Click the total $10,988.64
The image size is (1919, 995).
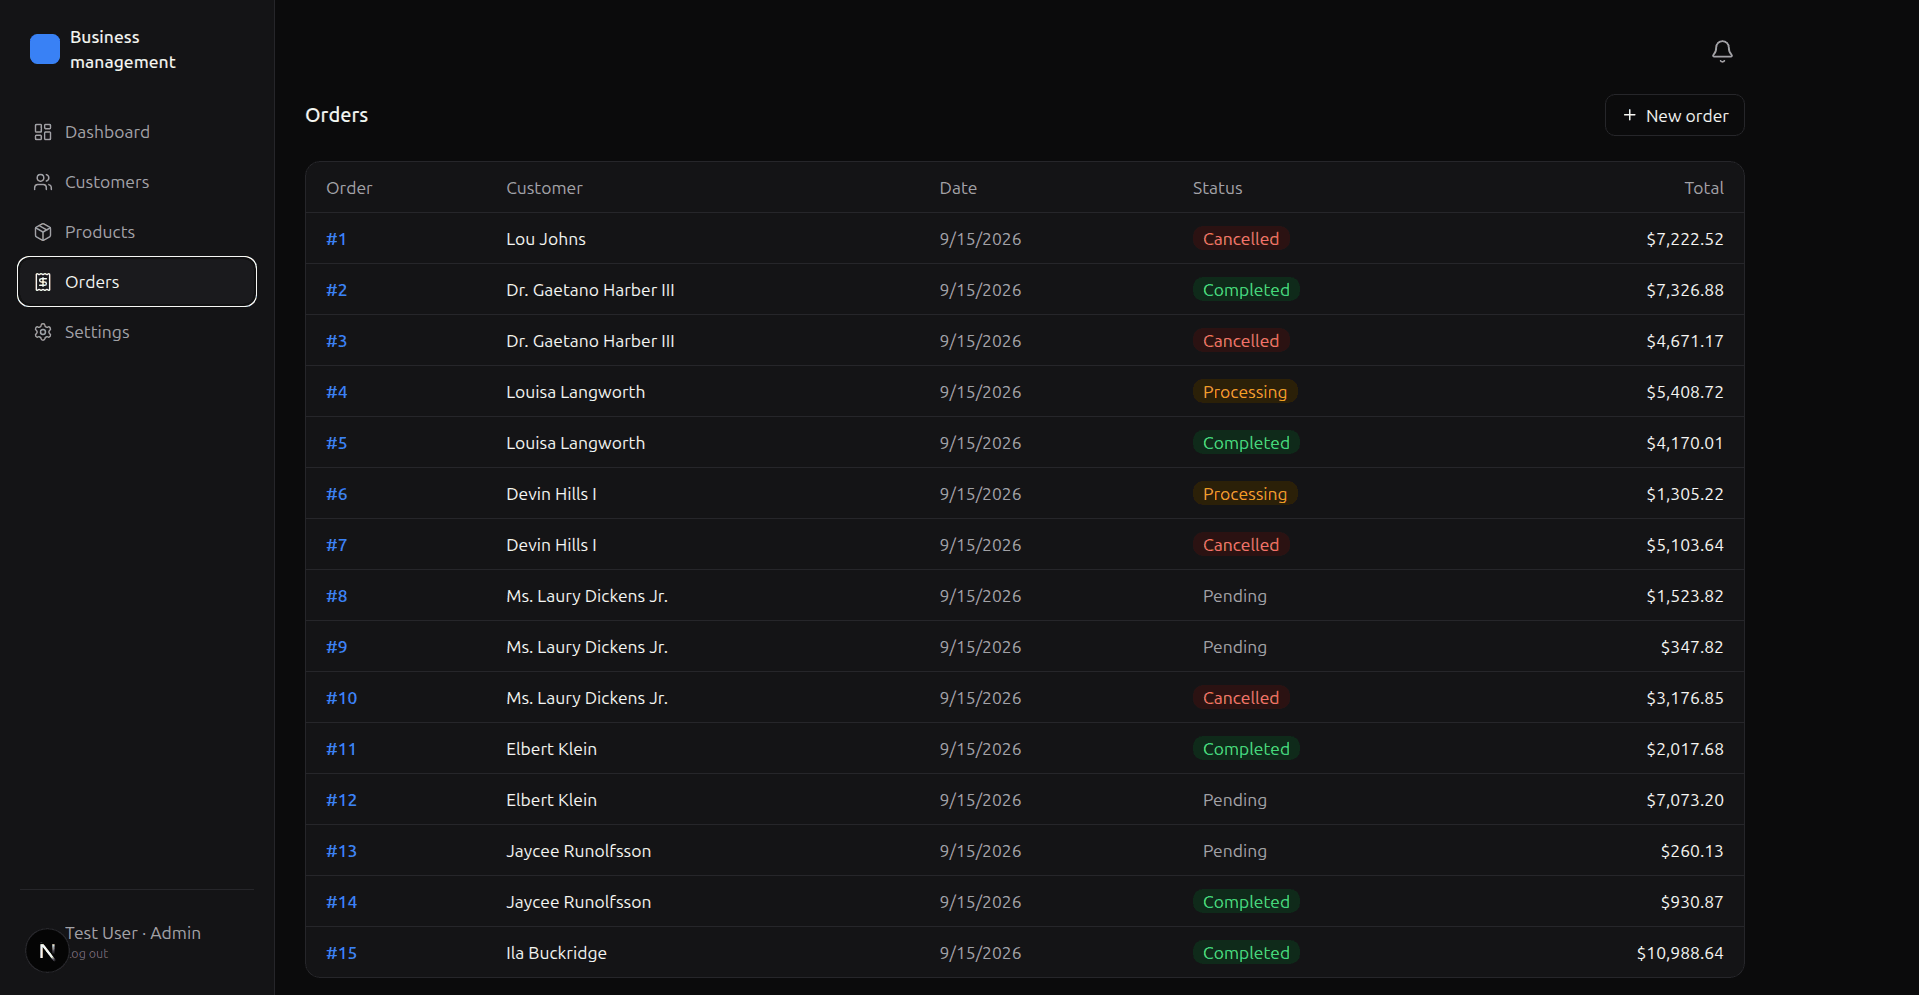[1680, 953]
